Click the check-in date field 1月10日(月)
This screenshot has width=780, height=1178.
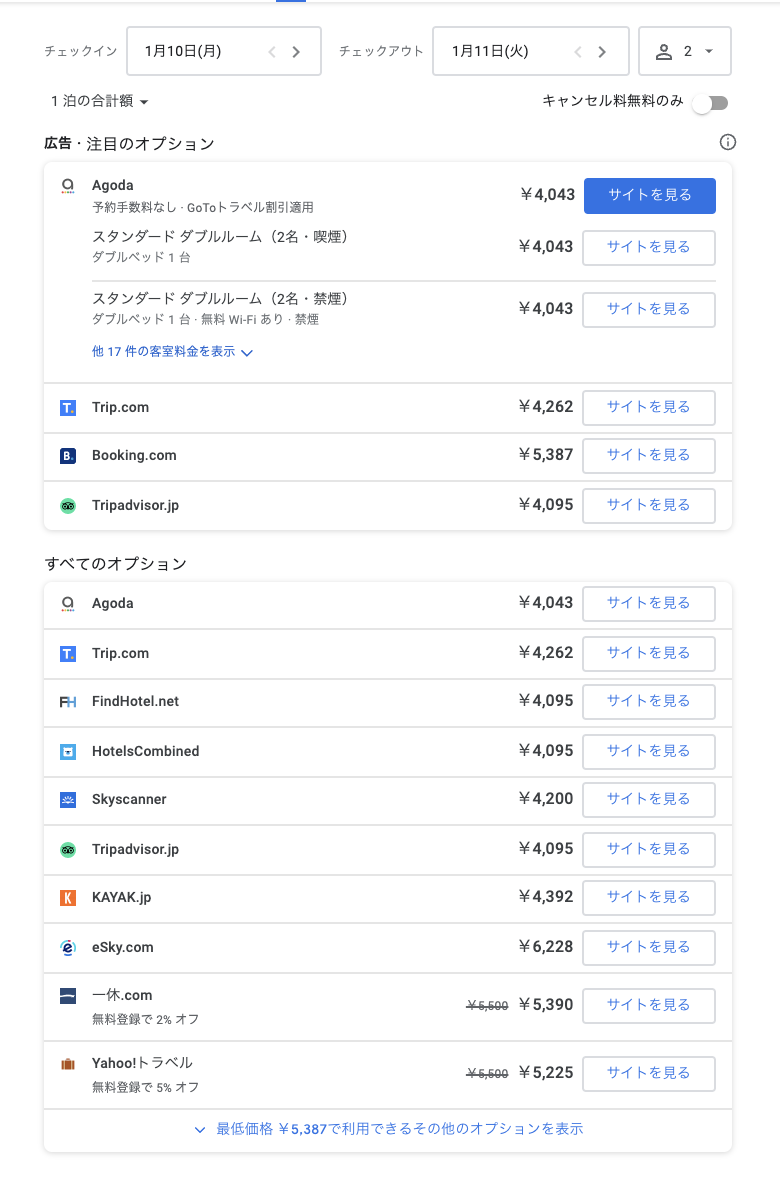(x=224, y=51)
